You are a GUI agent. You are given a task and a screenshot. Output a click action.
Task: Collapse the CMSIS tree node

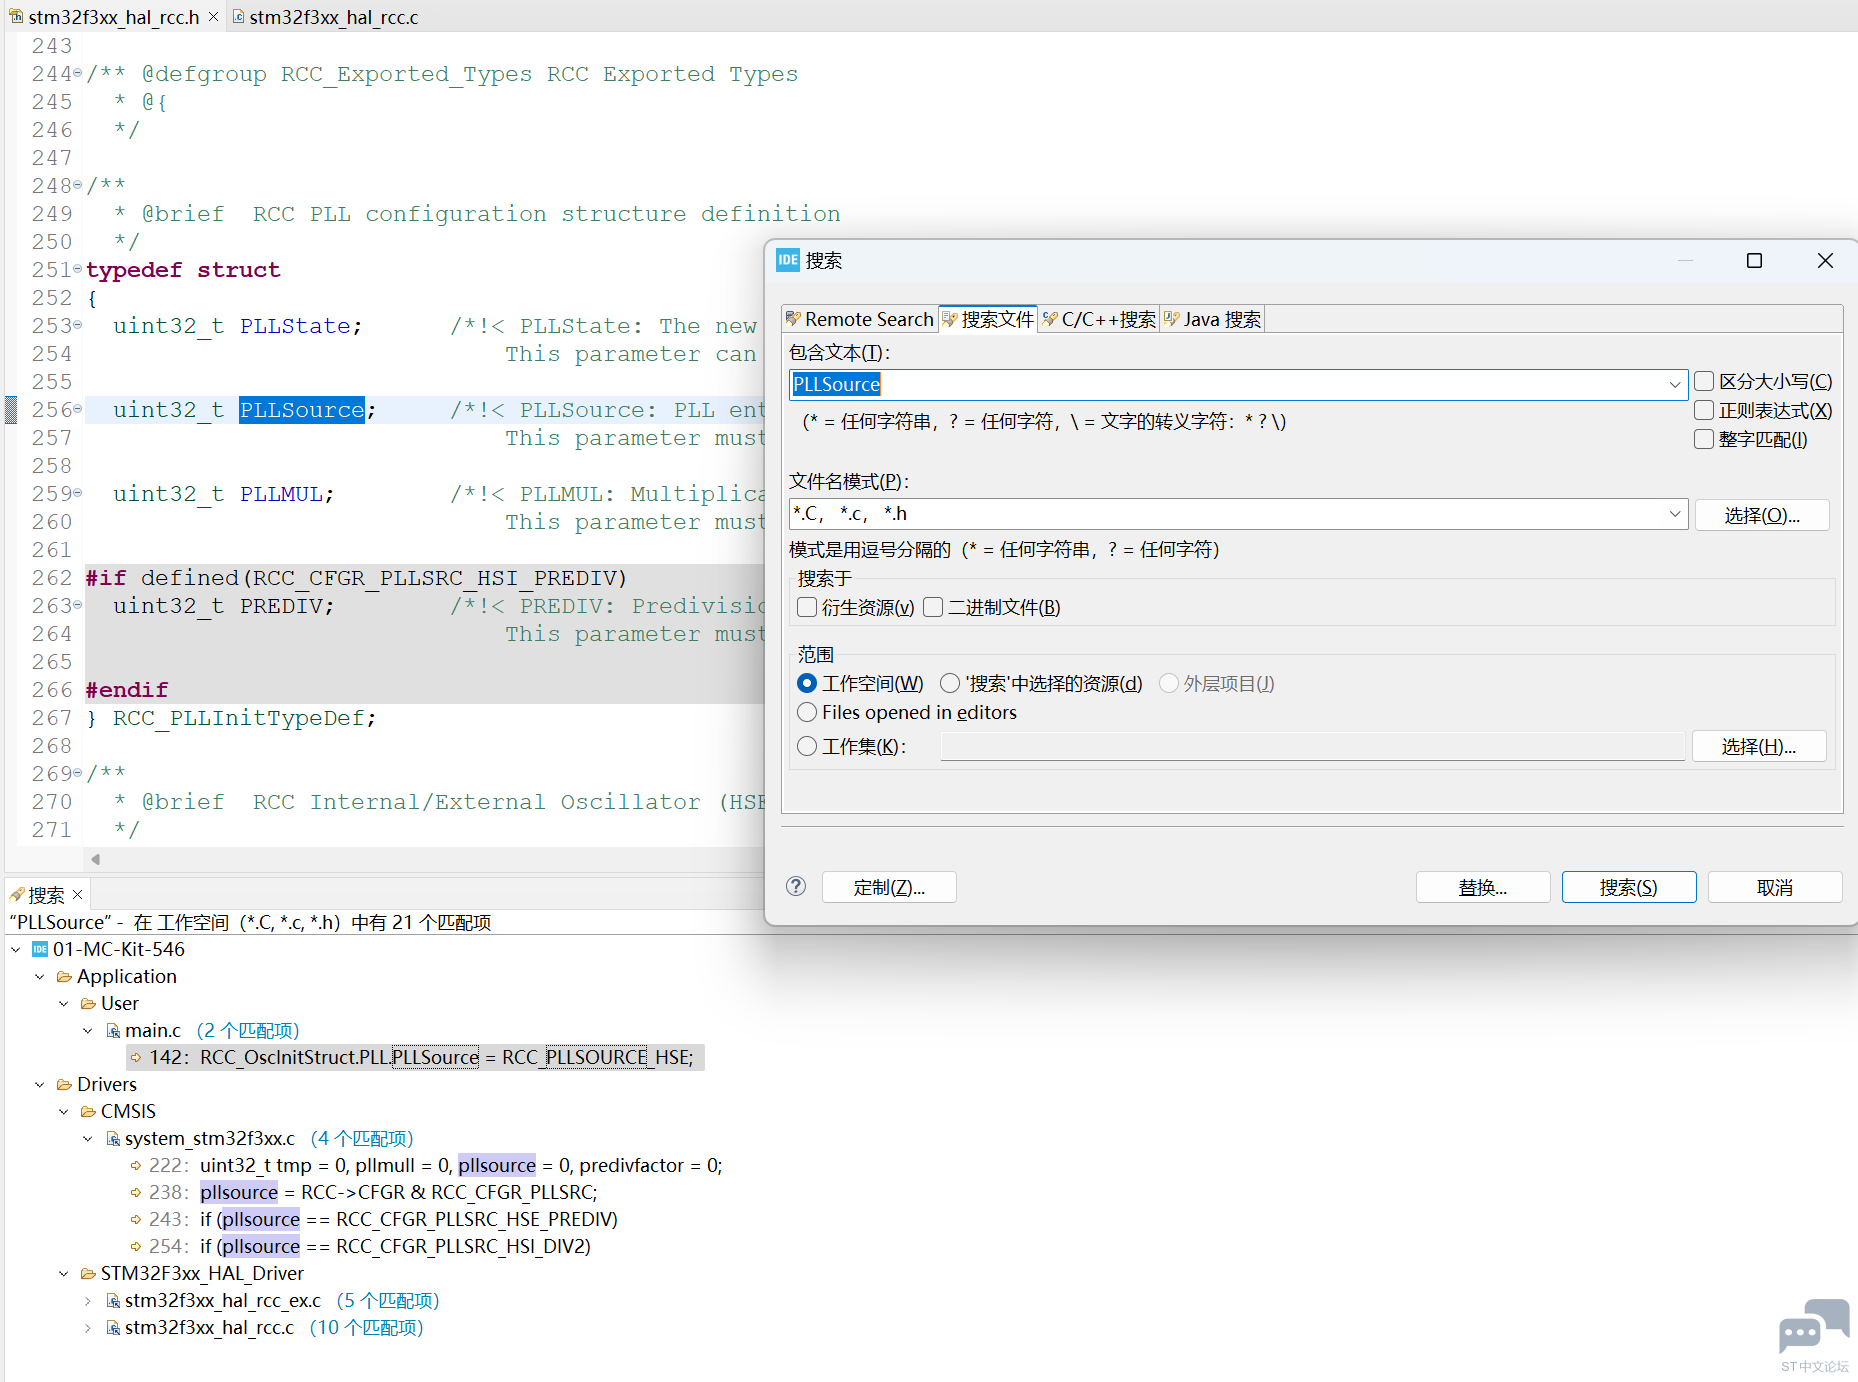point(64,1111)
